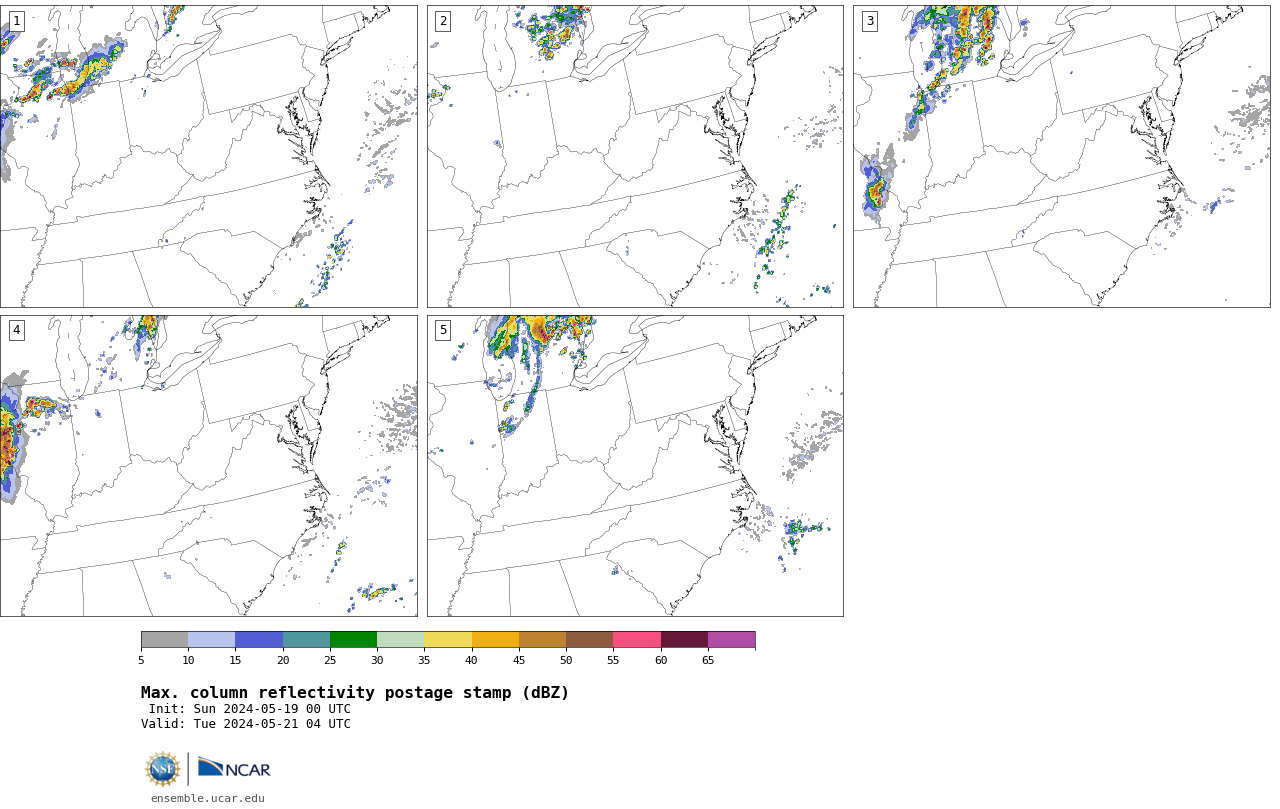
Task: Click the panel number label 3
Action: coord(869,21)
